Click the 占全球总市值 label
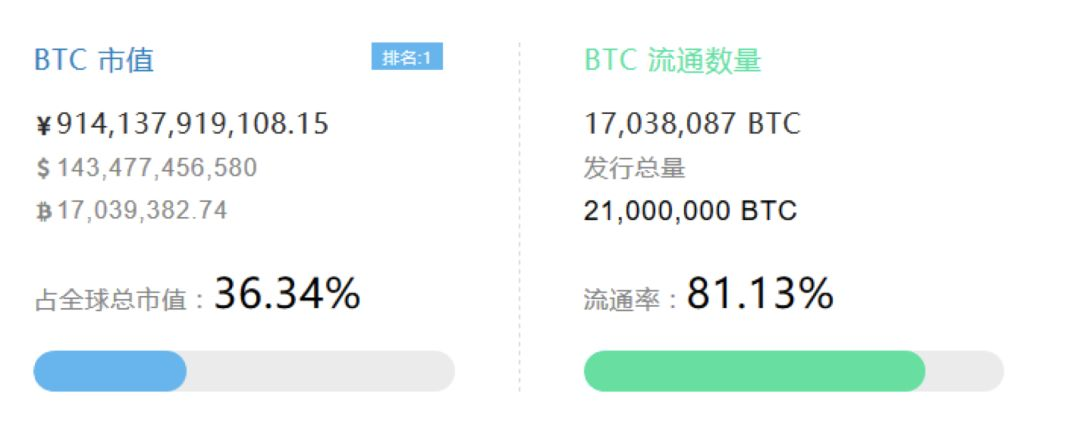The width and height of the screenshot is (1080, 422). coord(110,300)
